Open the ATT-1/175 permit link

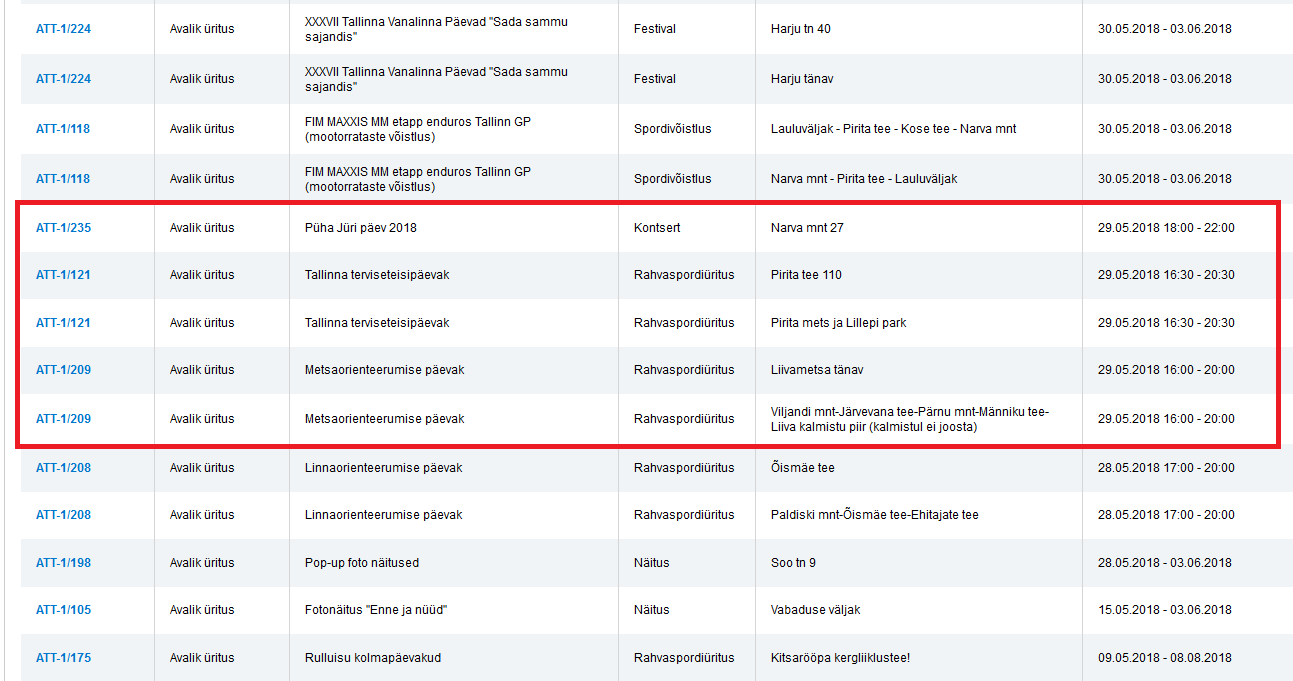[x=63, y=658]
